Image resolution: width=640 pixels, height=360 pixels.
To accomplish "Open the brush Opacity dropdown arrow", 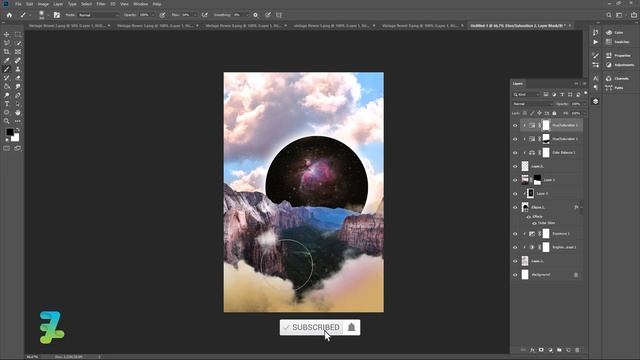I will click(153, 15).
